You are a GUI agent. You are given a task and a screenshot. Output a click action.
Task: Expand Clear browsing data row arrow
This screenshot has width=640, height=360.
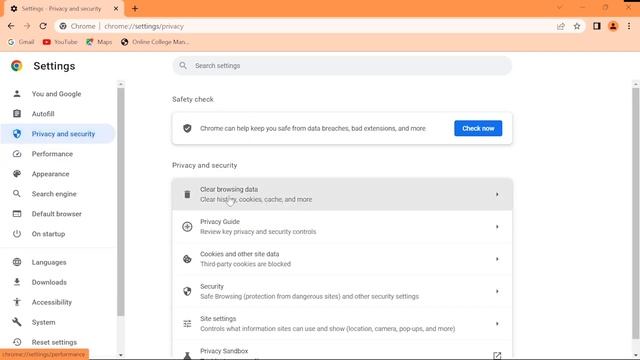[x=497, y=194]
